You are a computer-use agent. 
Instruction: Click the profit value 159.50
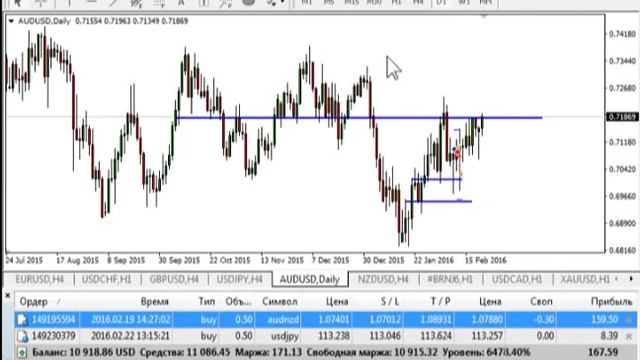click(x=604, y=320)
